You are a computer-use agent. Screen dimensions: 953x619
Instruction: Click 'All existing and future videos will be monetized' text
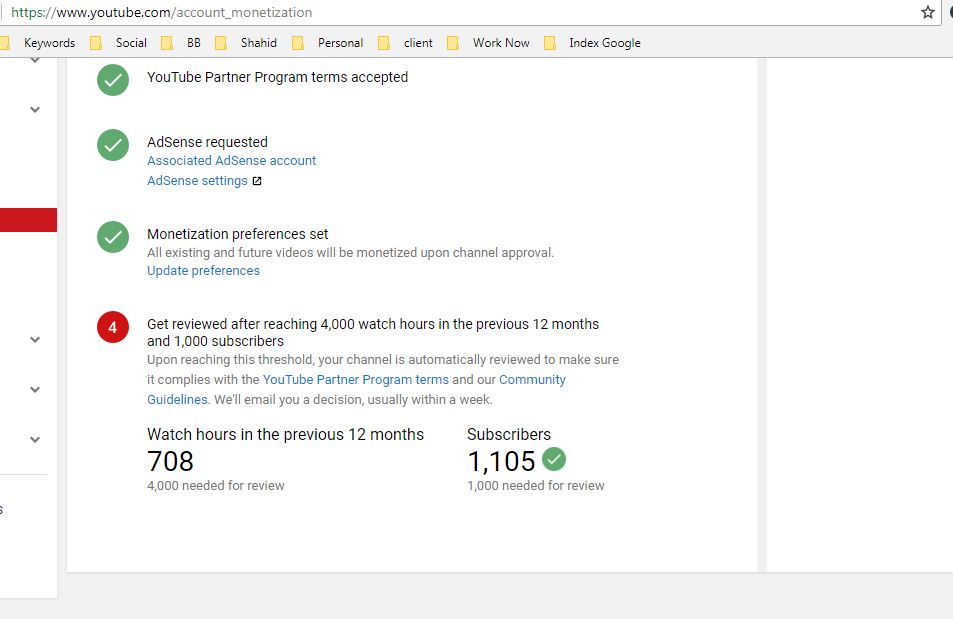click(x=351, y=252)
